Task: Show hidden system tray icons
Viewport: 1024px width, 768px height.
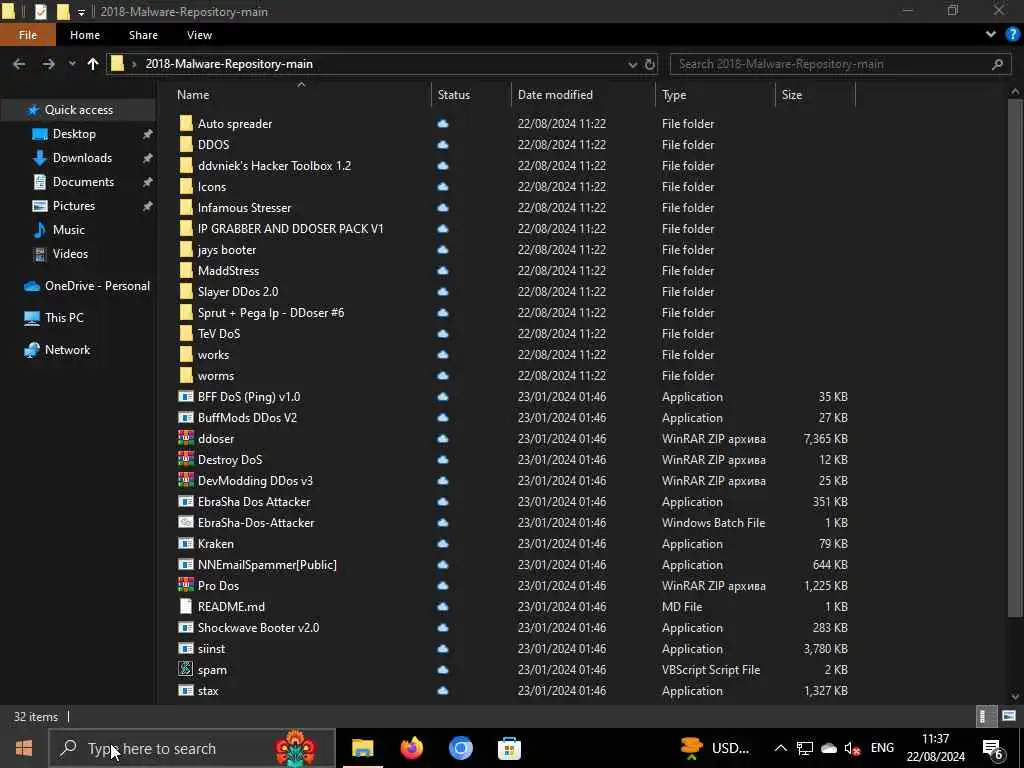Action: (780, 748)
